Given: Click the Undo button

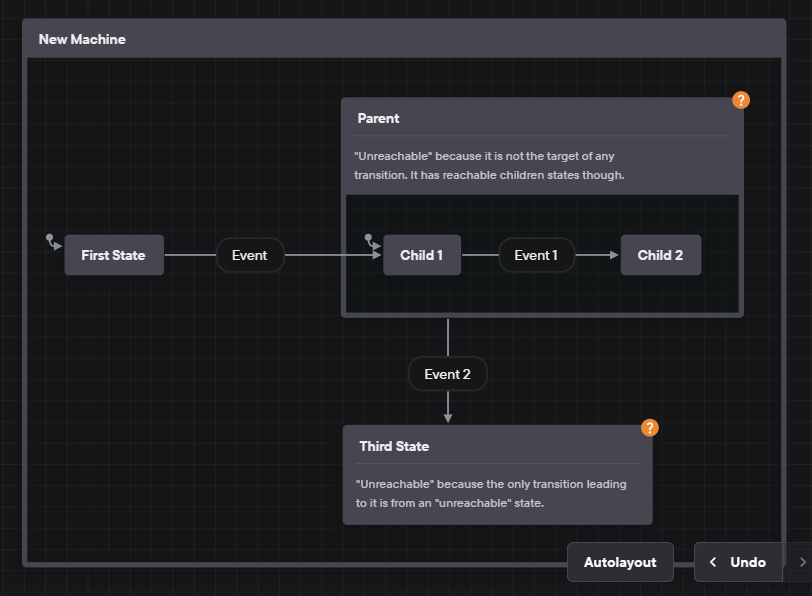Looking at the screenshot, I should coord(746,562).
